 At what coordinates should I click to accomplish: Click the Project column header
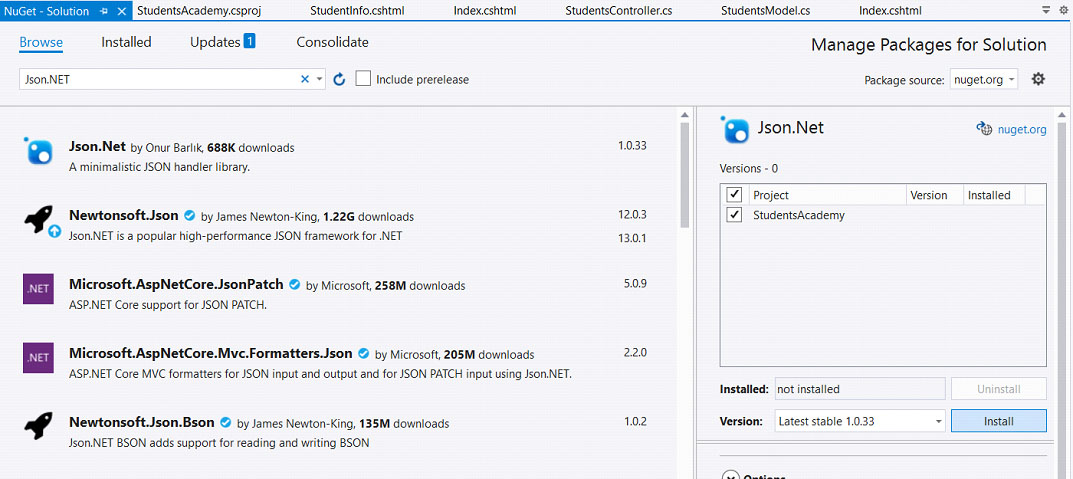827,195
